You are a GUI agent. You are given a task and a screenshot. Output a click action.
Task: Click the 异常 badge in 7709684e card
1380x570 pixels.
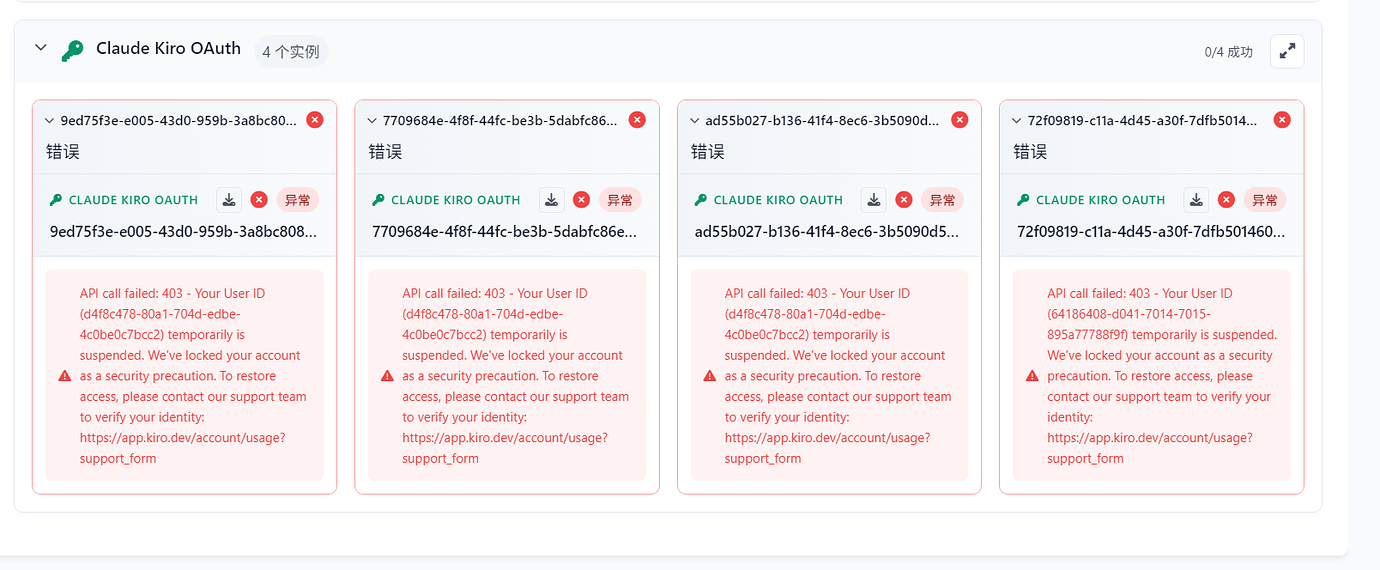click(x=620, y=200)
